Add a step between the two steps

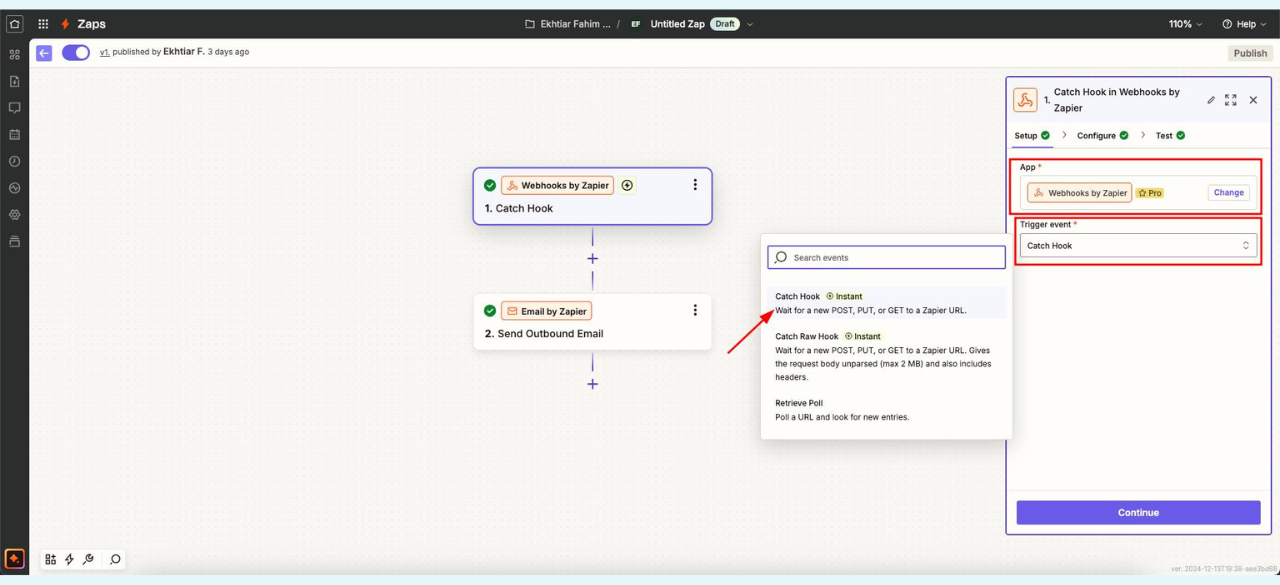click(x=592, y=258)
